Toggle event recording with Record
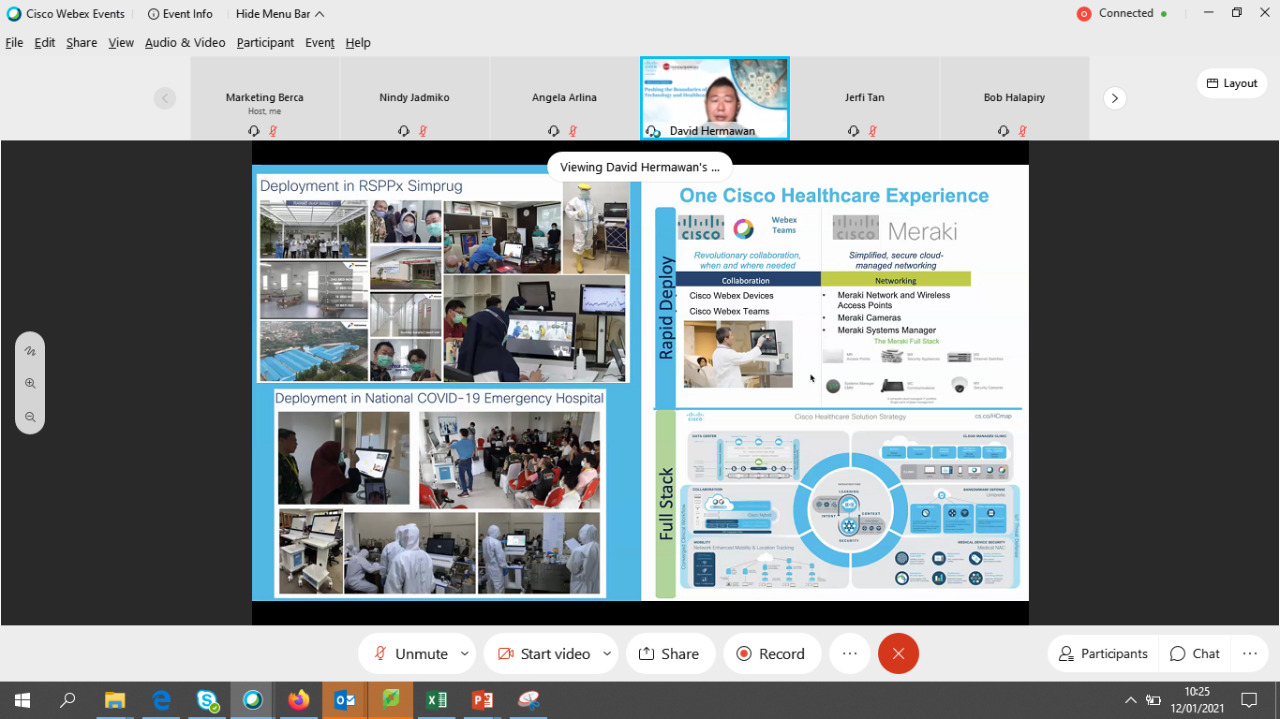This screenshot has height=719, width=1280. click(771, 654)
